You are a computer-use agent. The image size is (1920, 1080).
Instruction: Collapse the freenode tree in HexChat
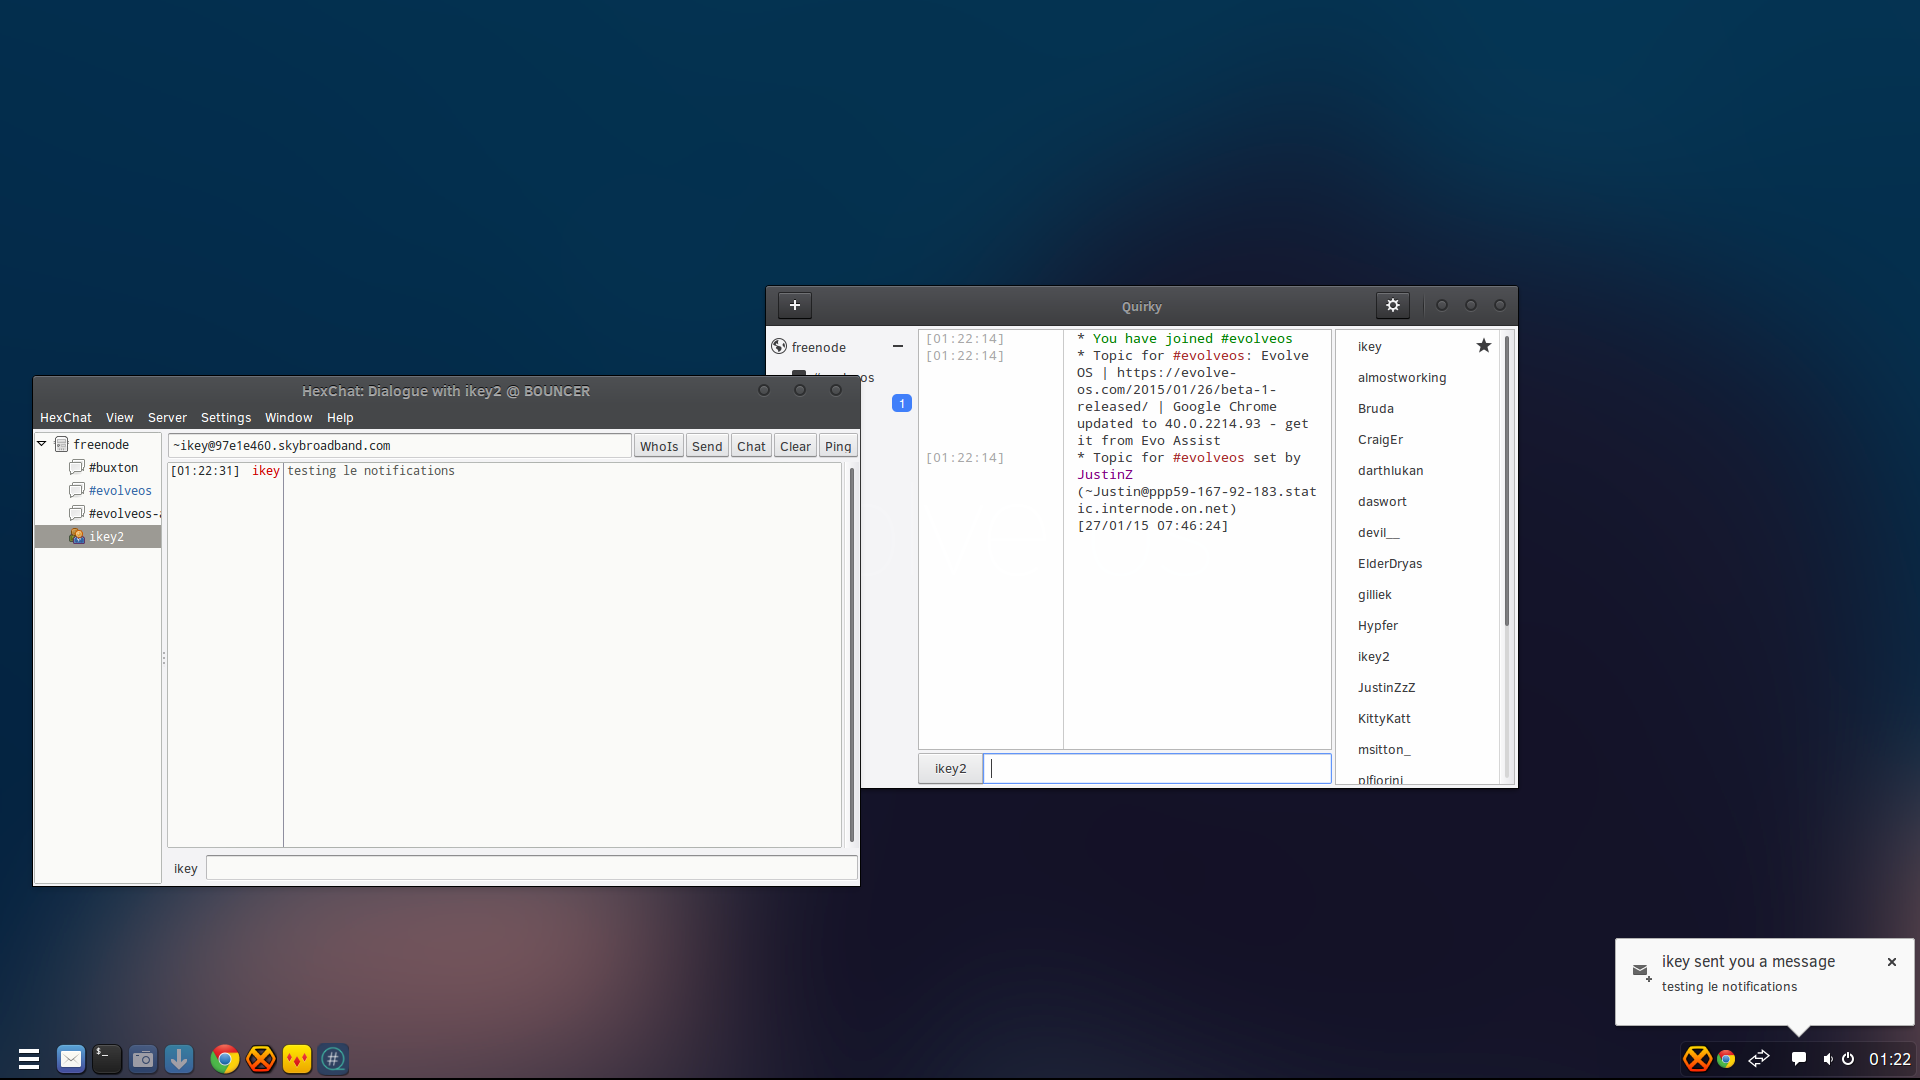coord(42,443)
